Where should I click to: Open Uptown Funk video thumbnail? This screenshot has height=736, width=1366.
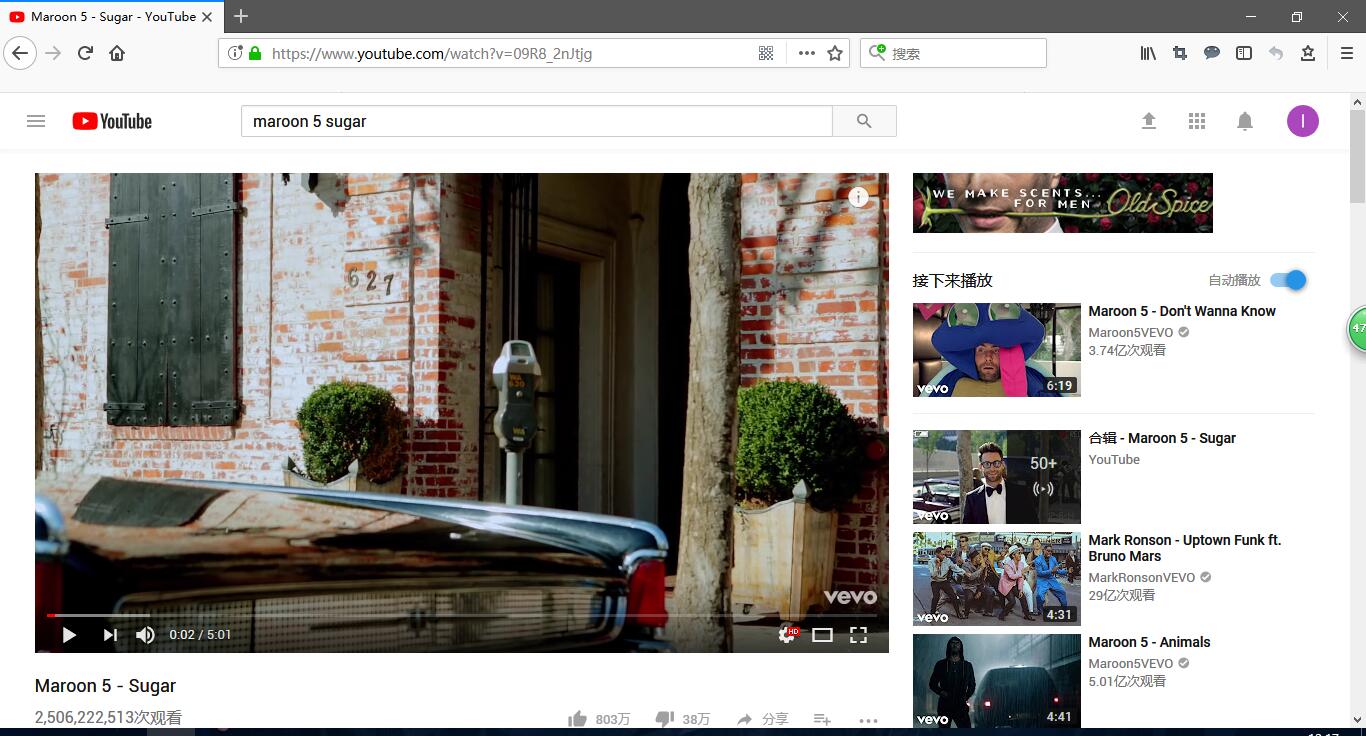point(997,579)
